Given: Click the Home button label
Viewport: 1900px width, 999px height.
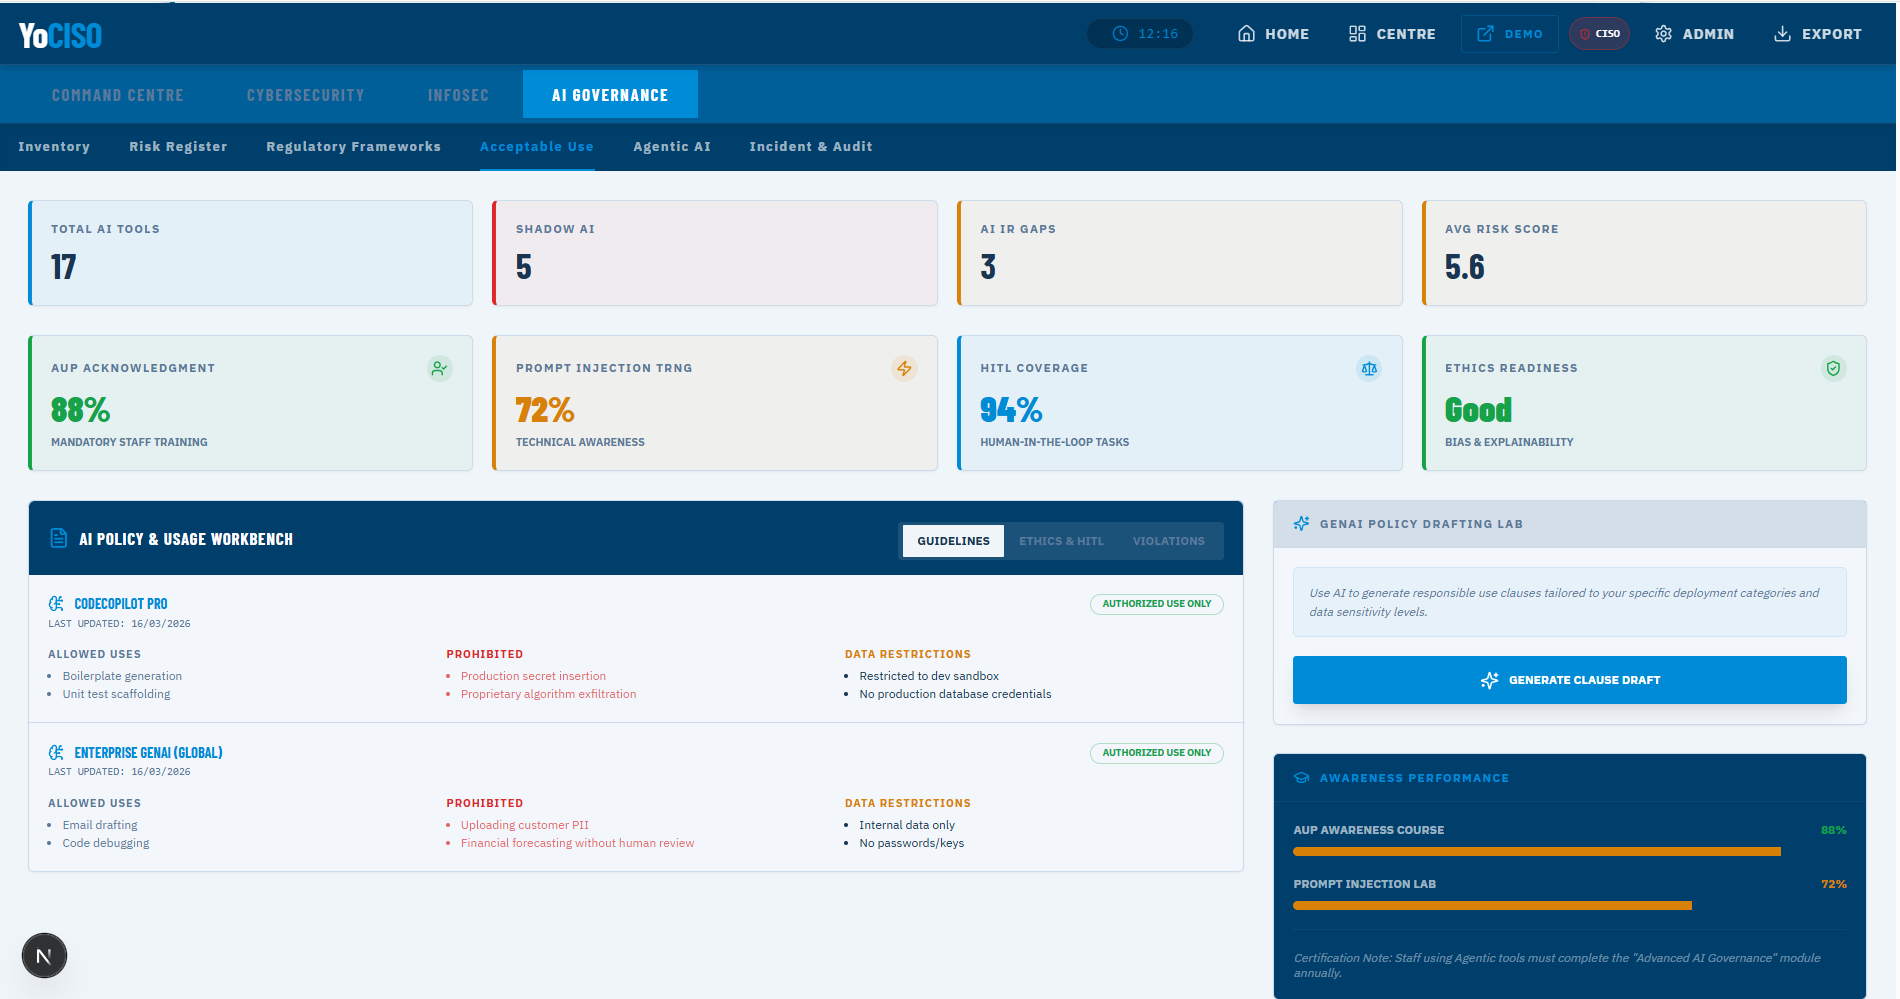Looking at the screenshot, I should 1287,34.
